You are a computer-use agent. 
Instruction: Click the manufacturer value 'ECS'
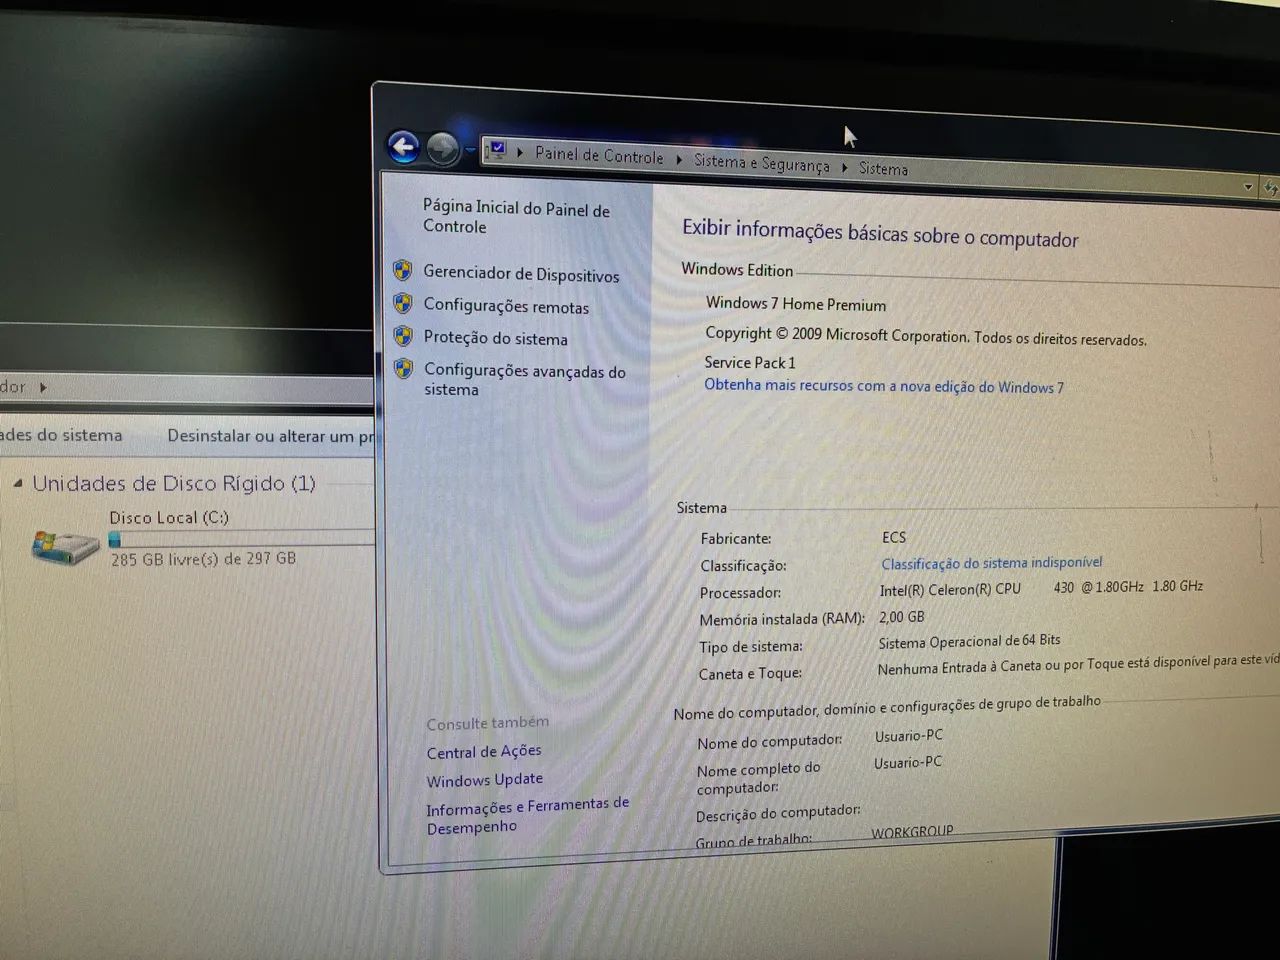(893, 537)
